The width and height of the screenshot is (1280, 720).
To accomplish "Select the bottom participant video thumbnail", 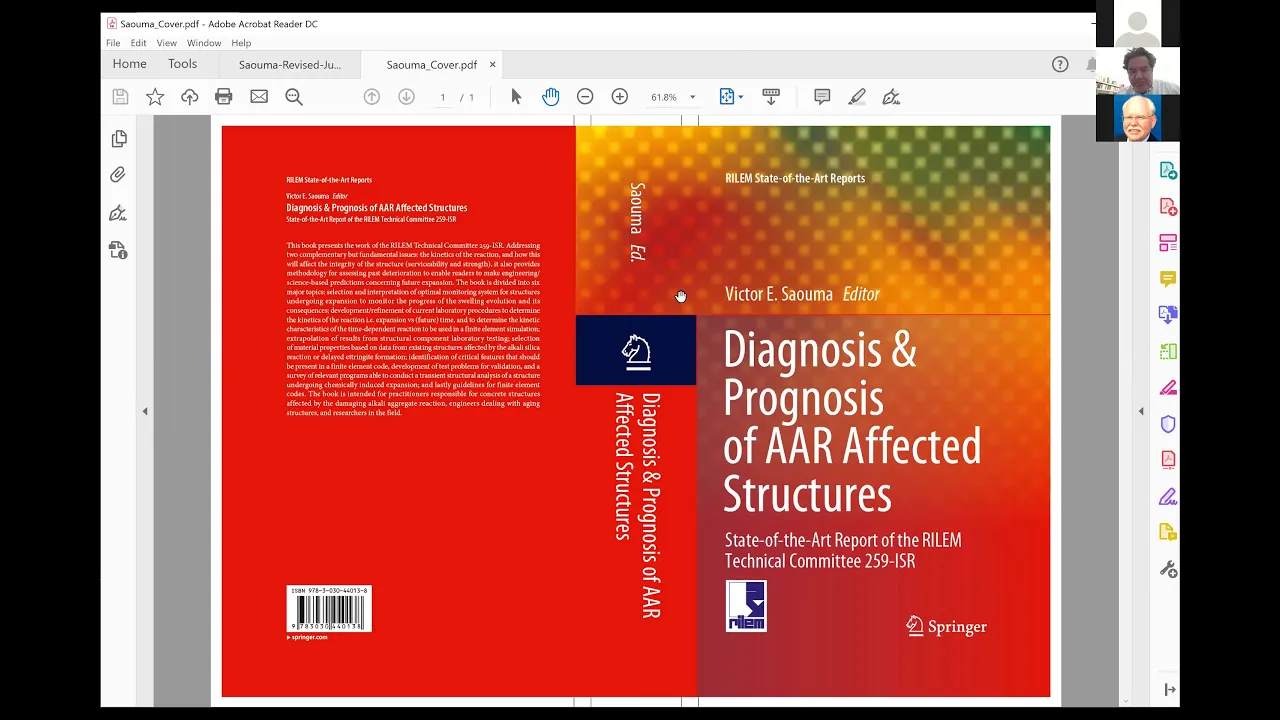I will pyautogui.click(x=1137, y=118).
